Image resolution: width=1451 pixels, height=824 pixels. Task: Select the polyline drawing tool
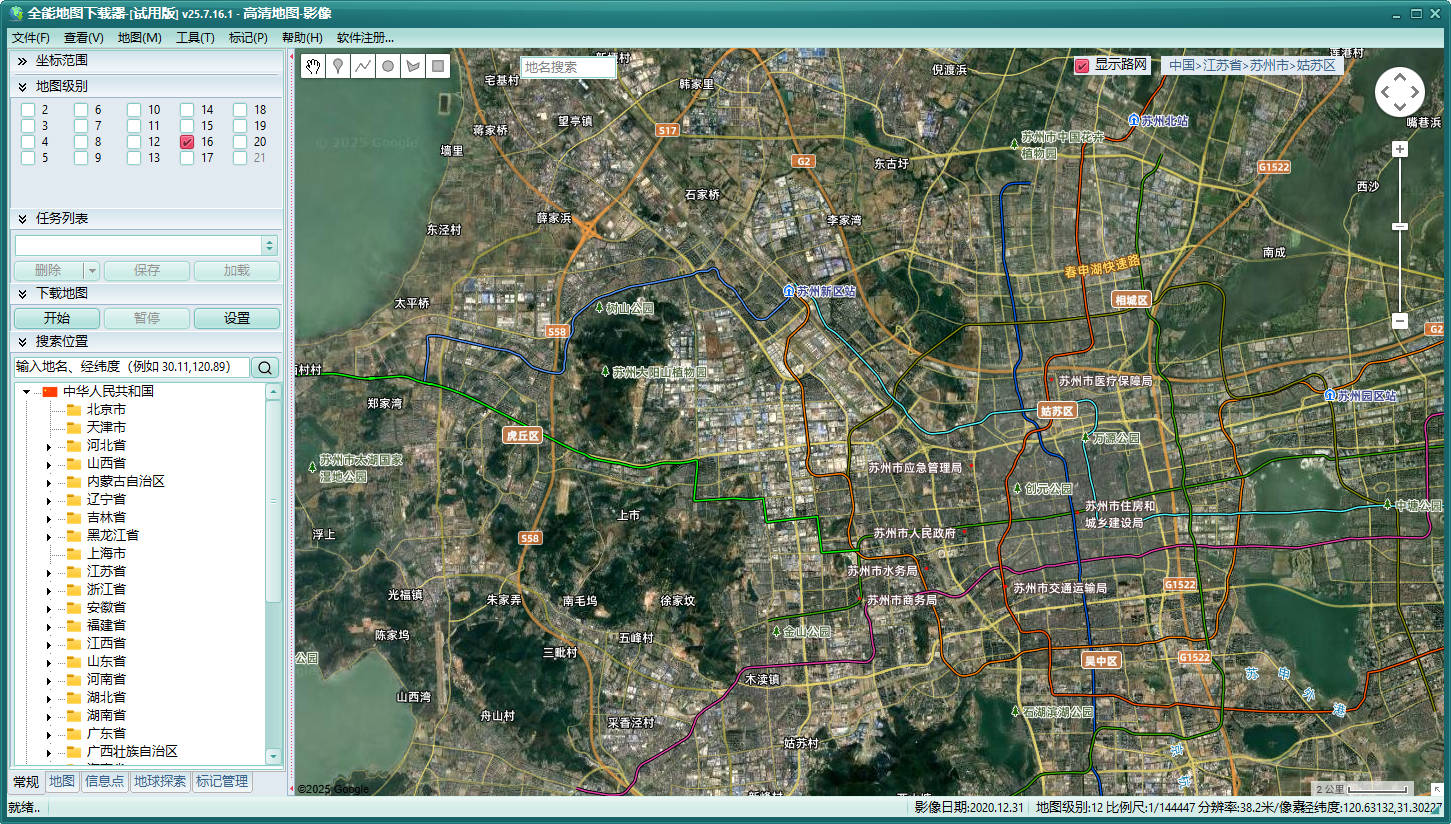(x=363, y=66)
